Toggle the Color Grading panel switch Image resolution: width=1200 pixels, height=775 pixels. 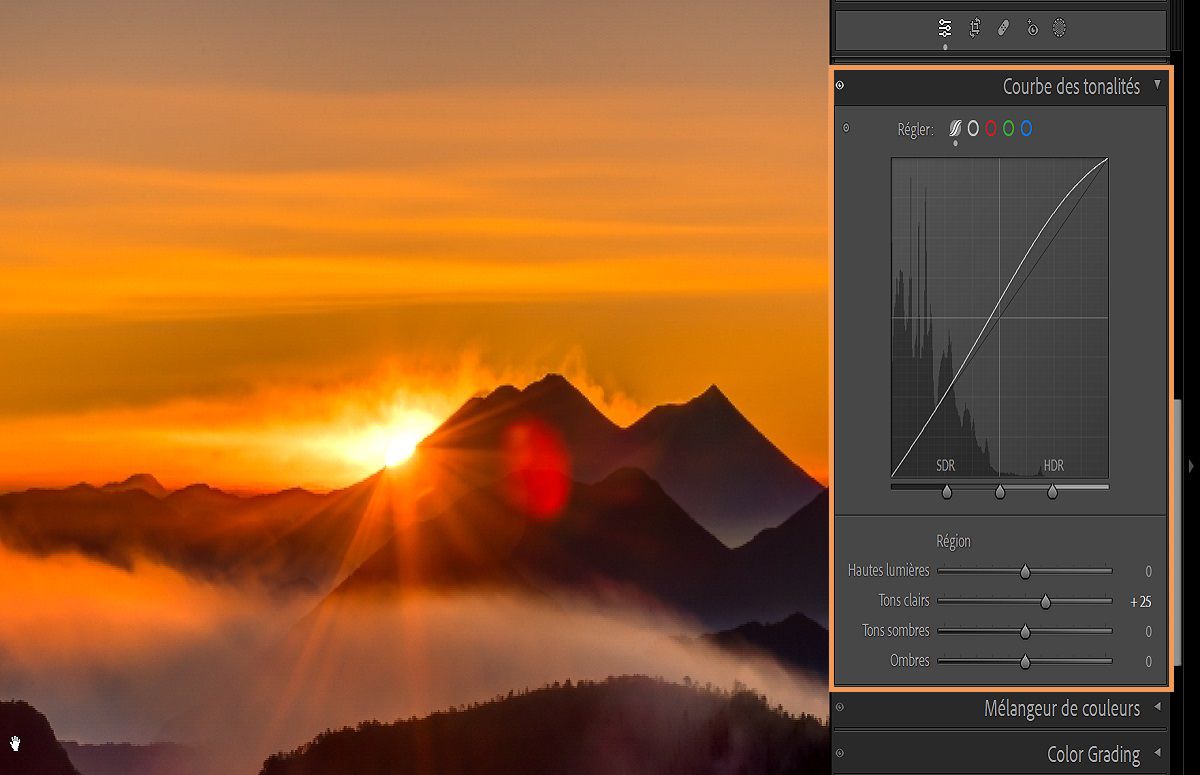[840, 753]
